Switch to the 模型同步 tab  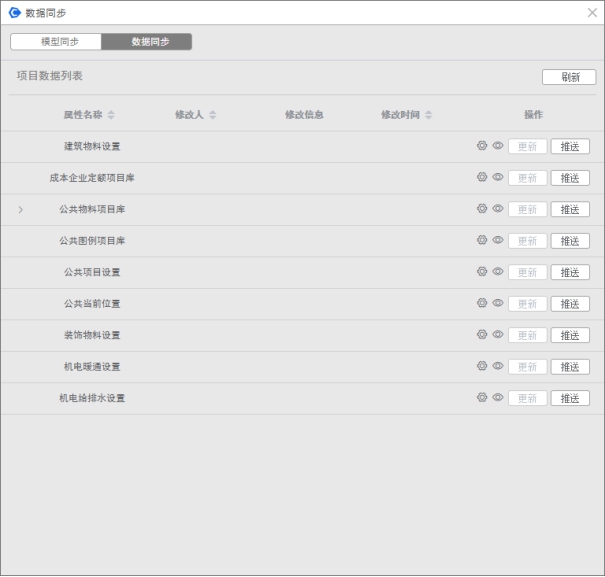tap(56, 42)
